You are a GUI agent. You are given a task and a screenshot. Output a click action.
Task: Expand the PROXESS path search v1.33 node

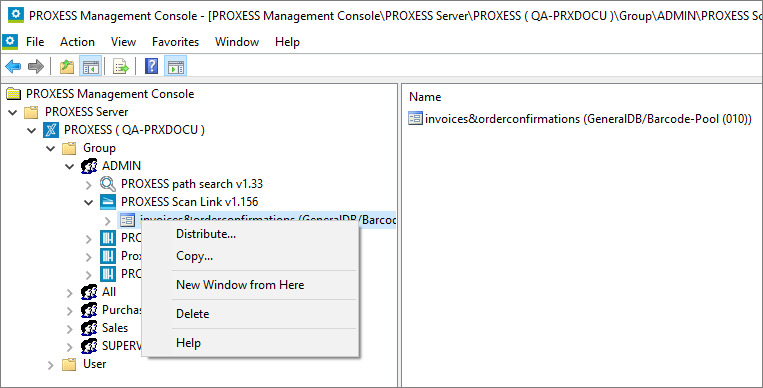(89, 185)
